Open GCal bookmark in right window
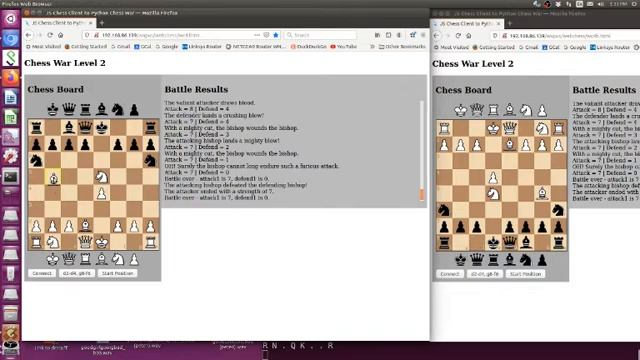640x360 pixels. click(x=550, y=47)
